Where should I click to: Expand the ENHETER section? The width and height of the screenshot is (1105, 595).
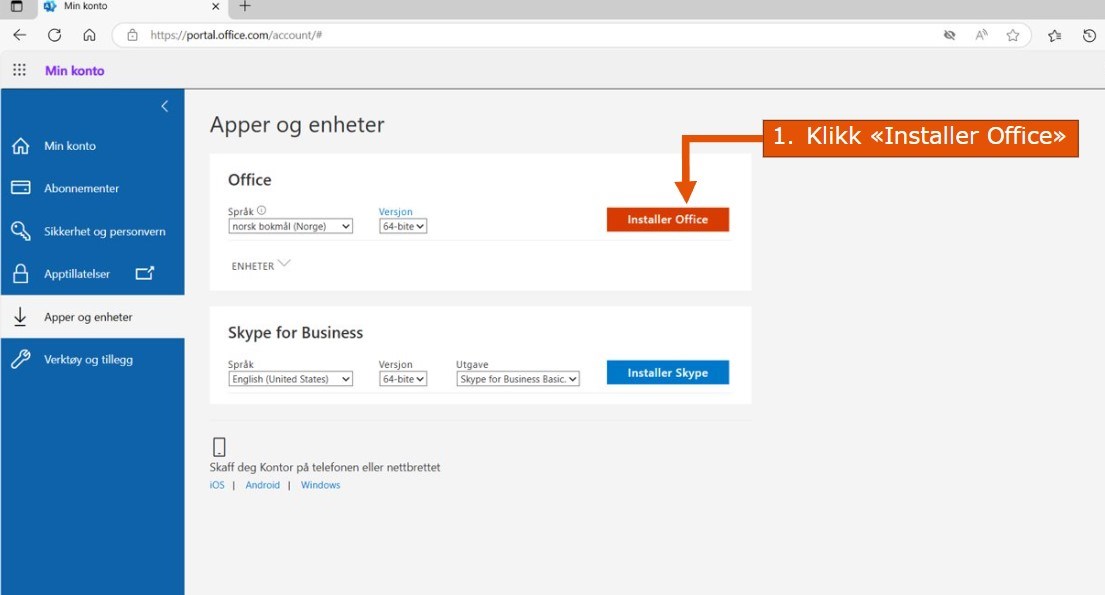(260, 265)
